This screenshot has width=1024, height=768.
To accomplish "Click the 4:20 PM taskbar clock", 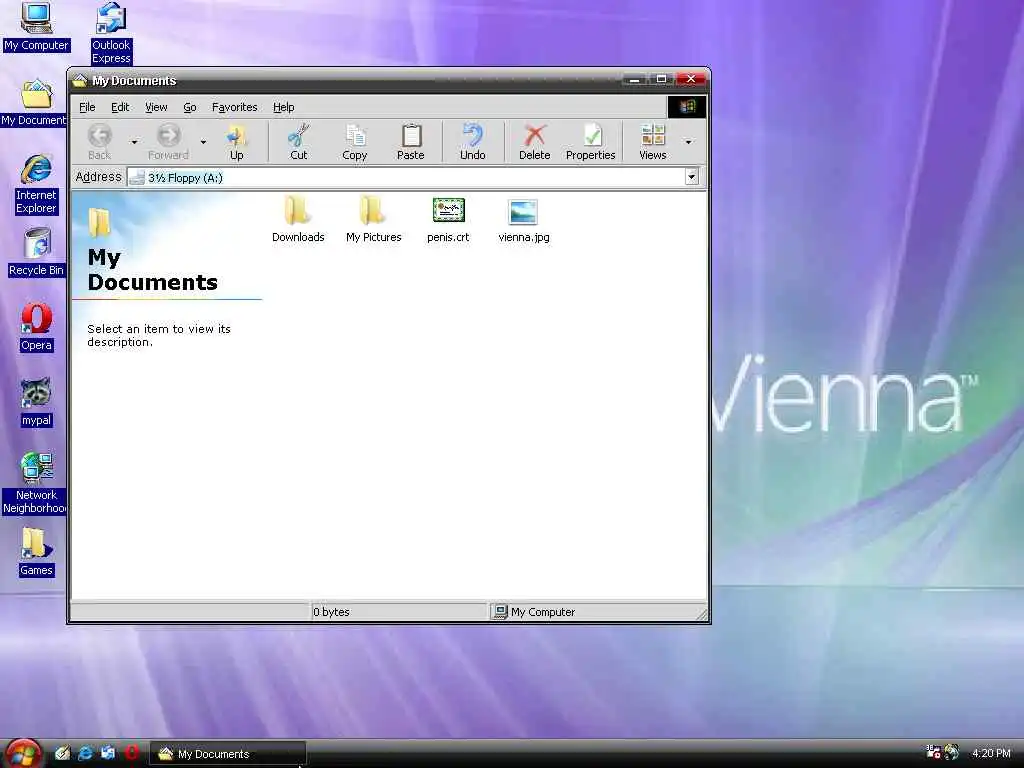I will tap(991, 753).
